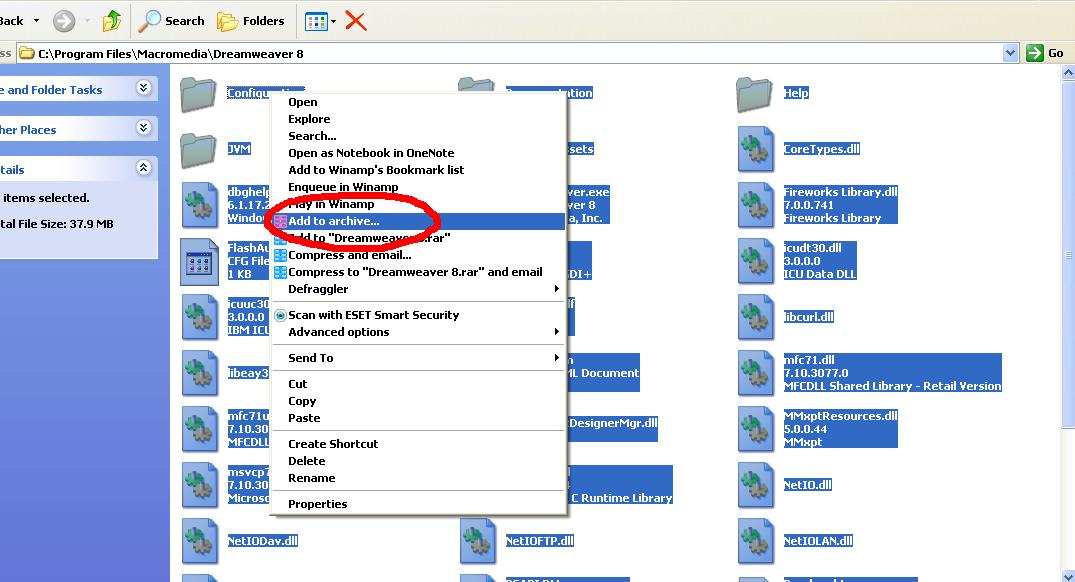The height and width of the screenshot is (582, 1075).
Task: Select the mfc71u dll file icon
Action: click(200, 429)
